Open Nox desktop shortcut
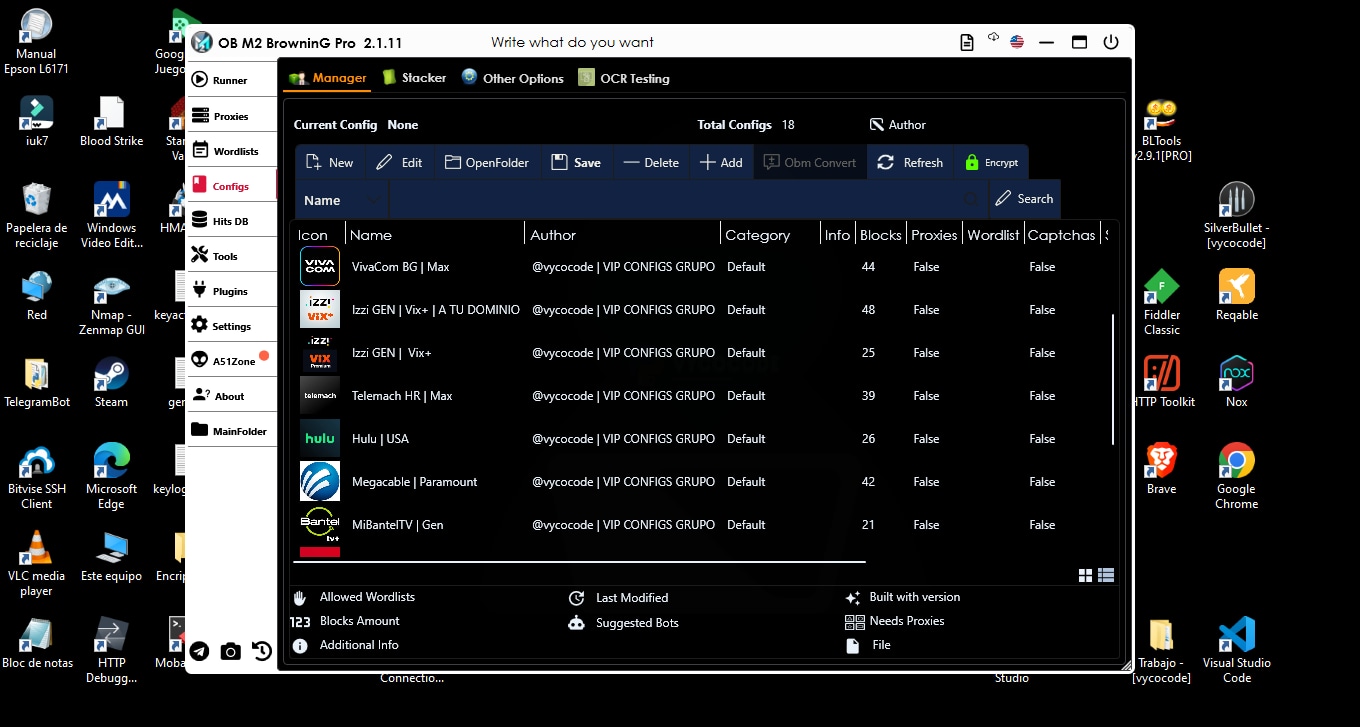This screenshot has height=727, width=1360. pyautogui.click(x=1237, y=382)
